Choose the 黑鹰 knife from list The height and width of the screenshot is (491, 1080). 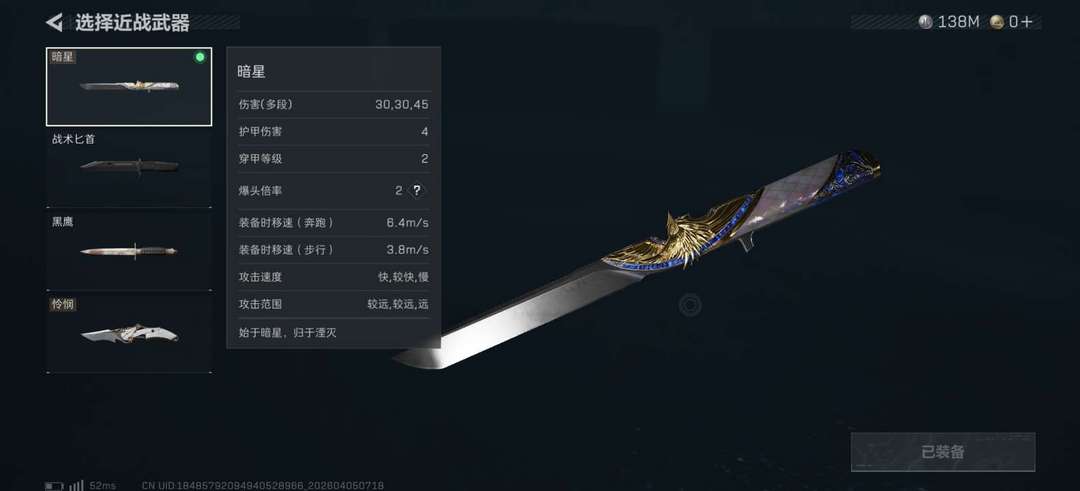coord(129,250)
